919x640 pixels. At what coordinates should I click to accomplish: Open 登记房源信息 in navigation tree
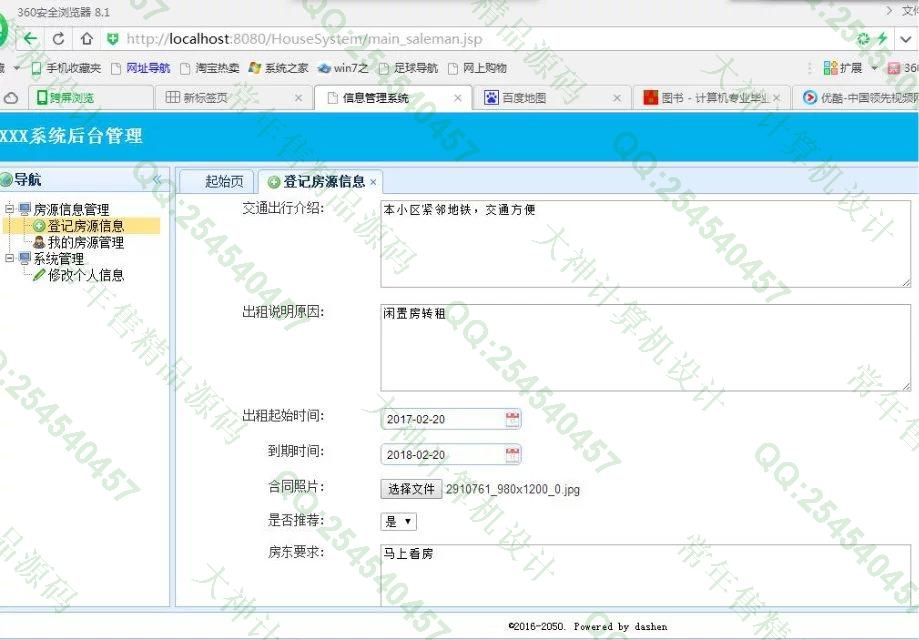[86, 226]
